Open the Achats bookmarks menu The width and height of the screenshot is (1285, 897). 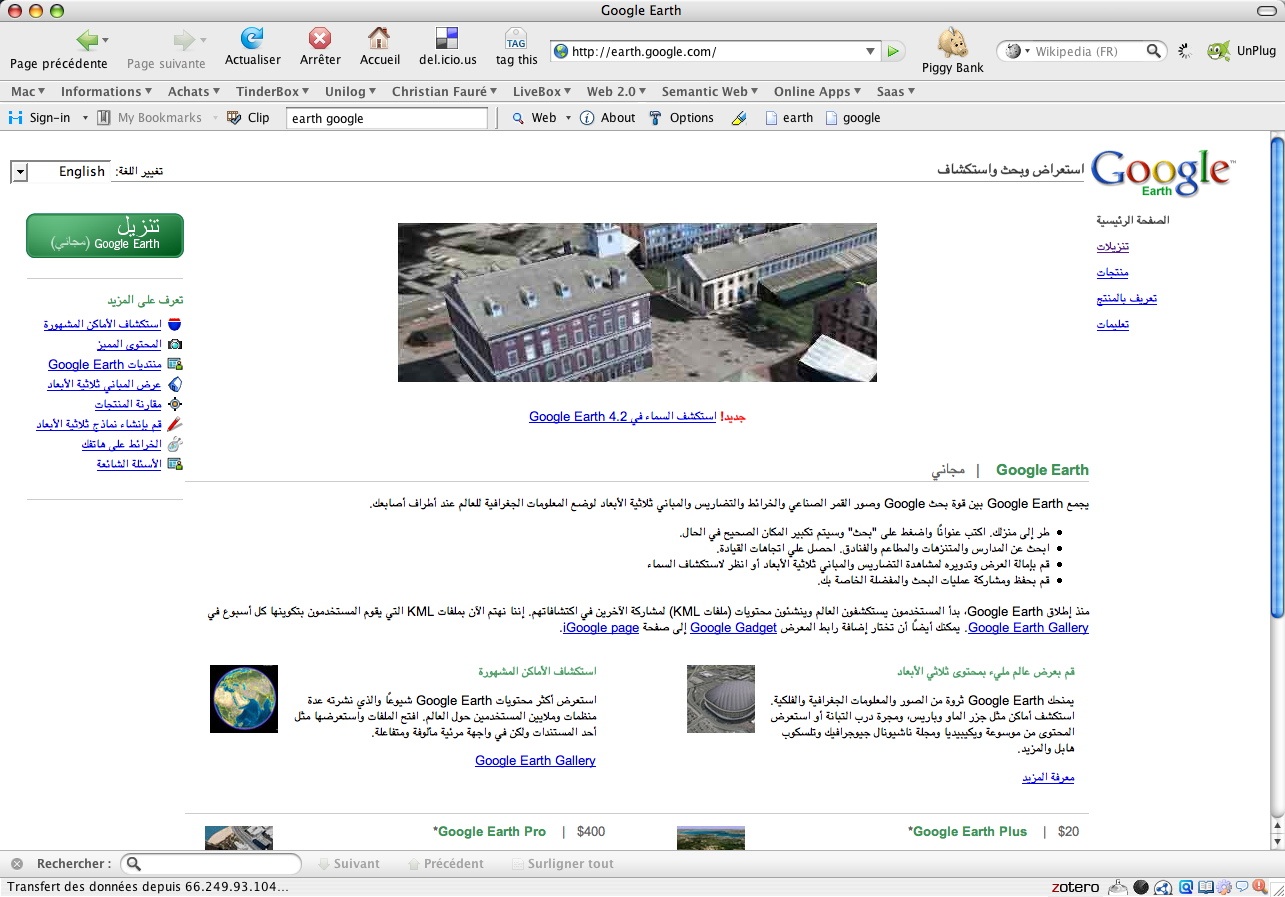(x=194, y=91)
